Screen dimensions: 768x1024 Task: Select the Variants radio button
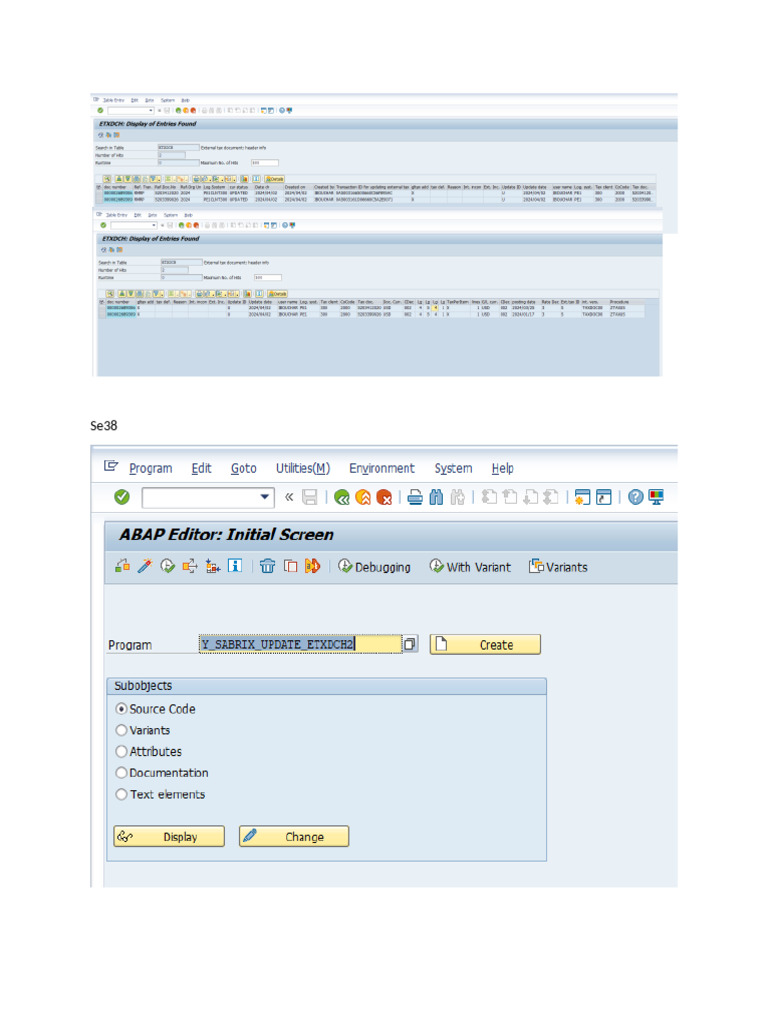(121, 730)
